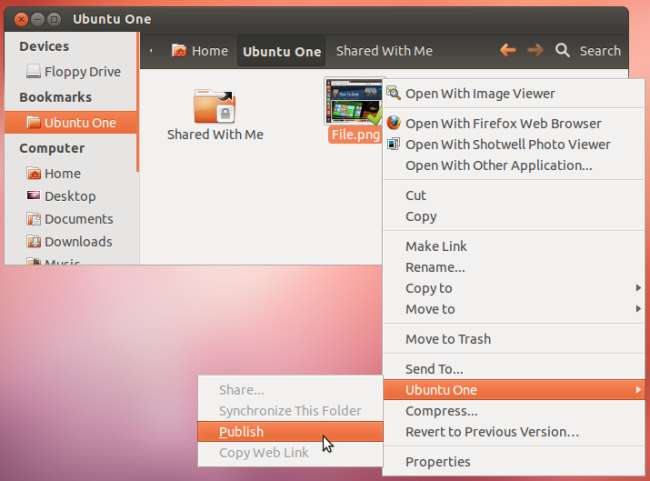
Task: Click the Shared With Me path button
Action: pos(384,51)
